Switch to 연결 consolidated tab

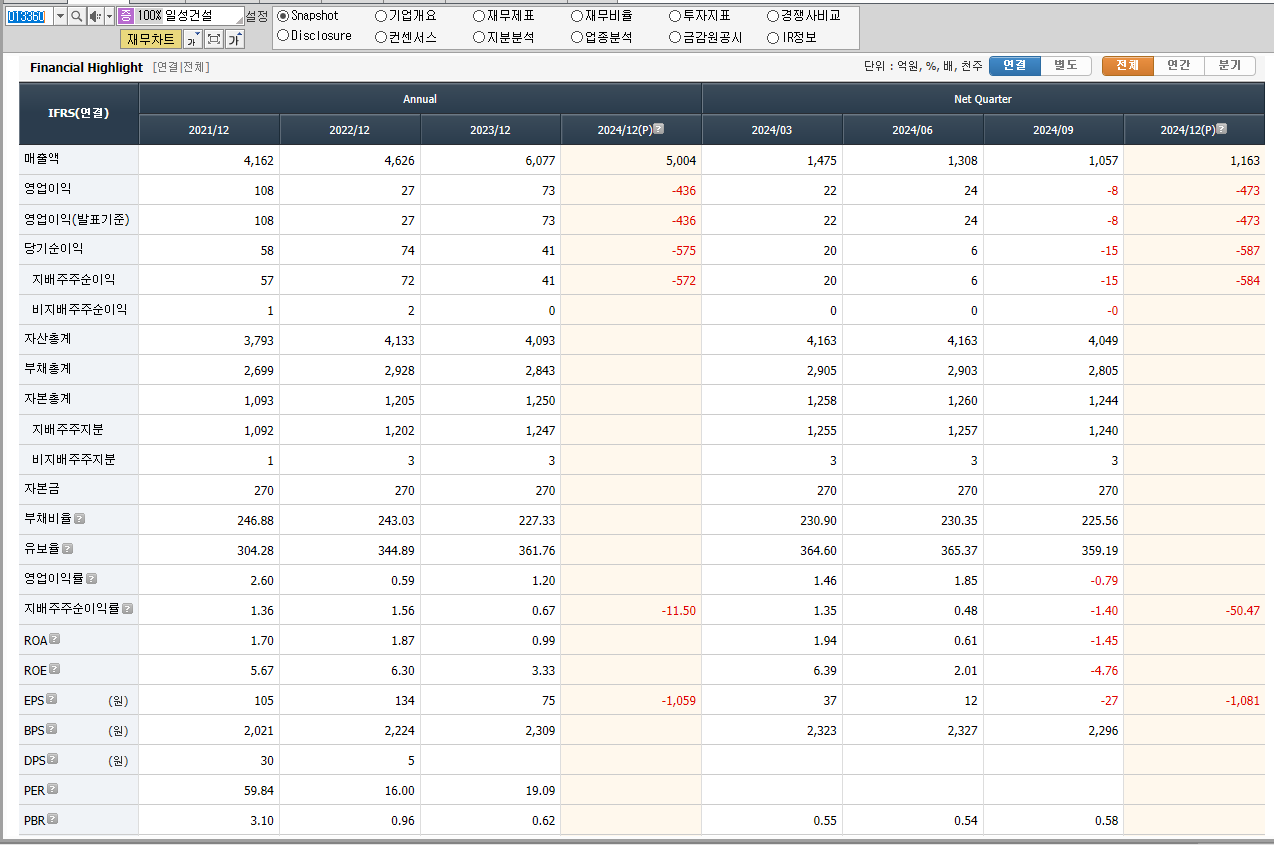tap(1015, 66)
